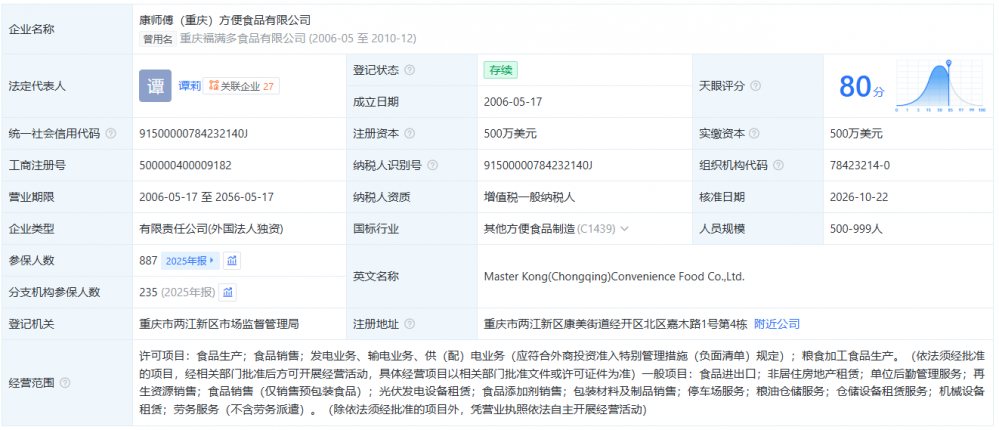Expand 其他方便食品制造 industry dropdown chevron

[624, 229]
